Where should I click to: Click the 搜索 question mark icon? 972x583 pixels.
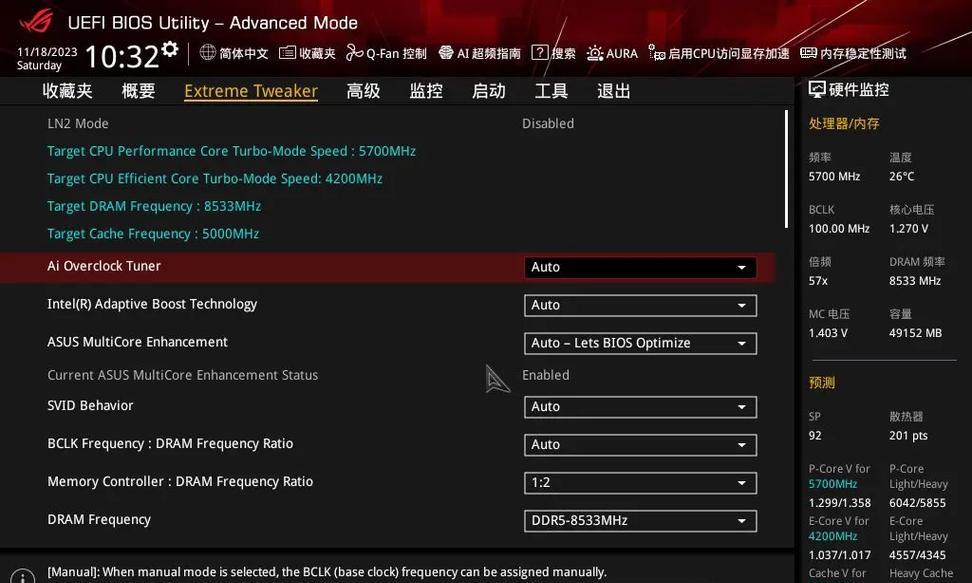[x=540, y=53]
